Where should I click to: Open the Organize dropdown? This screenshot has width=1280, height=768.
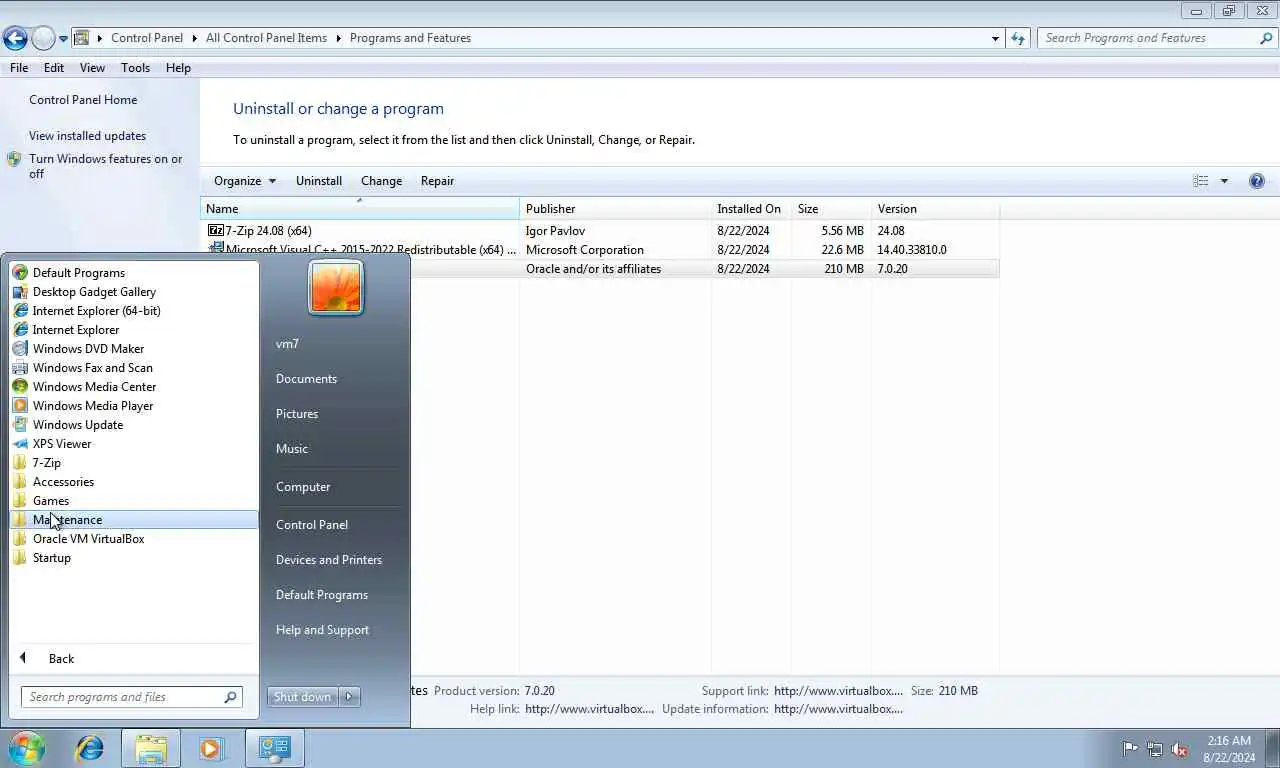coord(245,180)
